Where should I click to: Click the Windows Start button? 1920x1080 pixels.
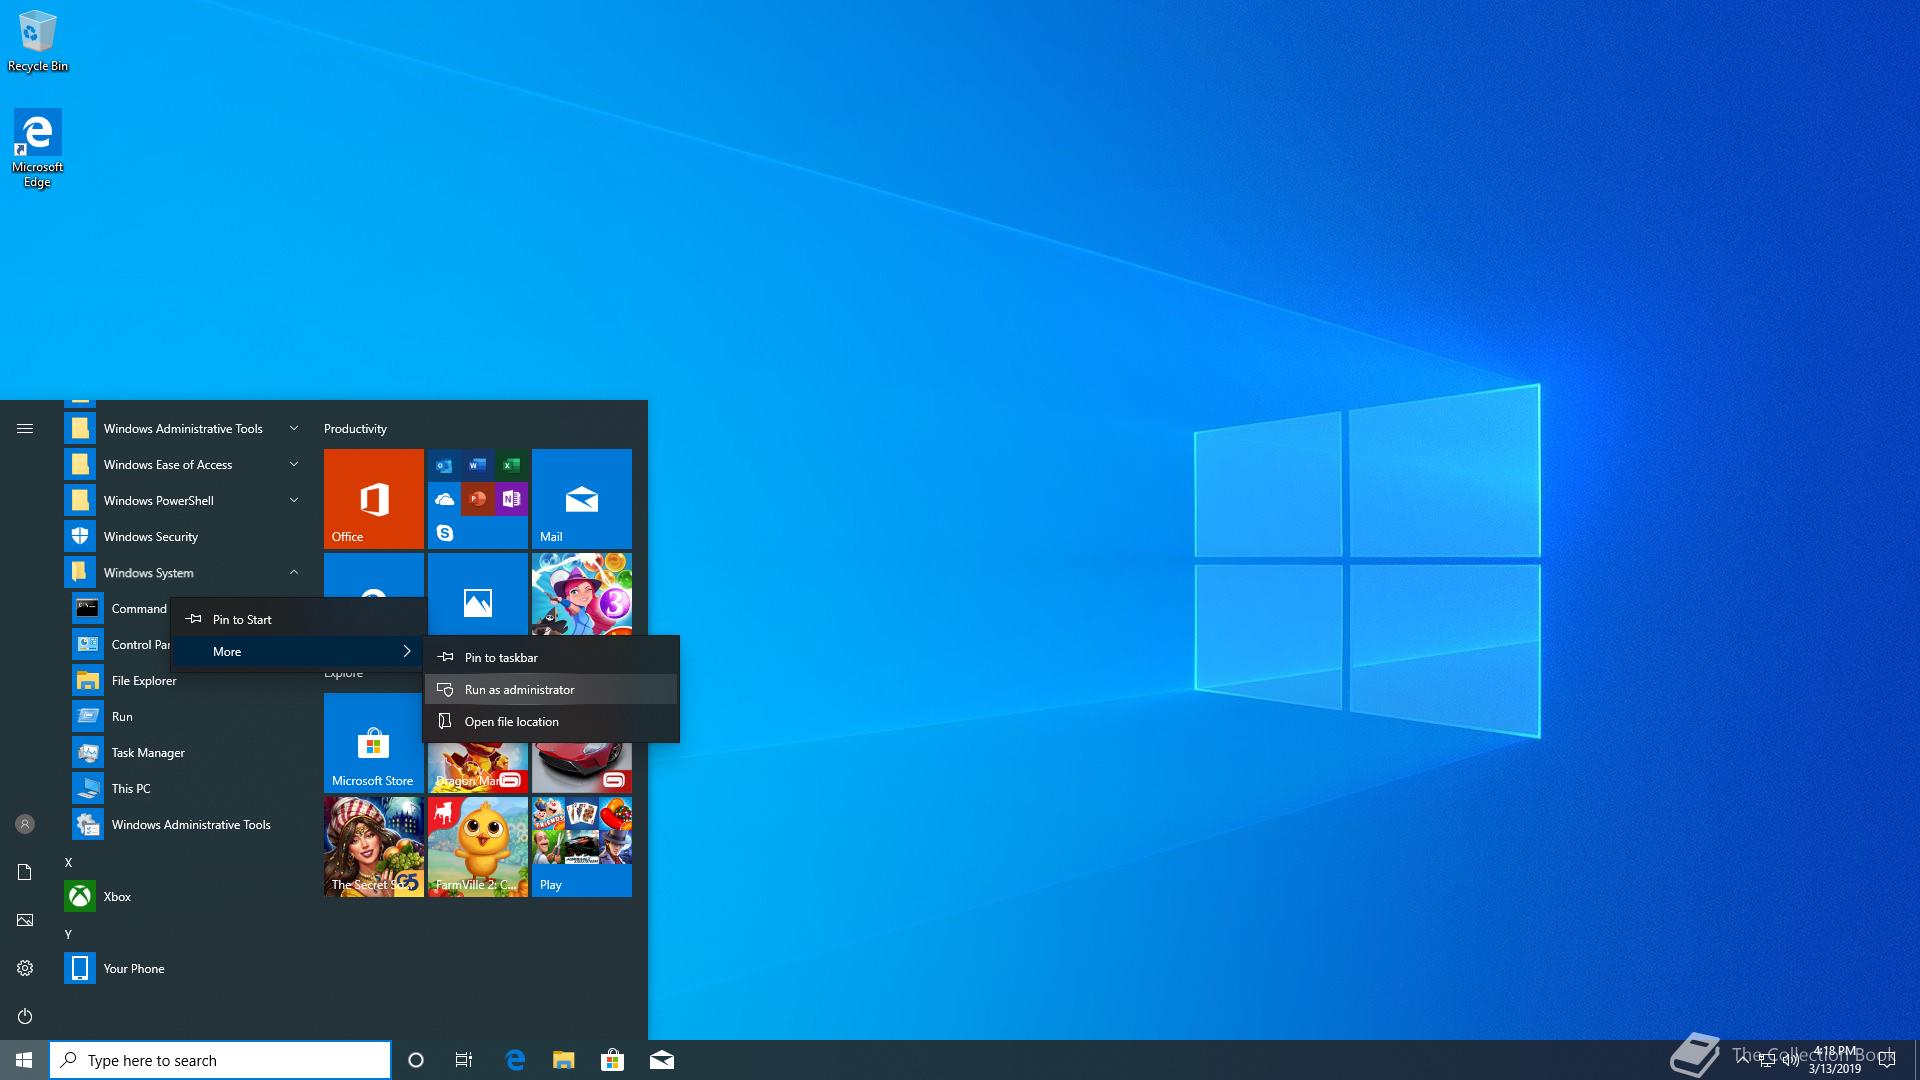(24, 1060)
